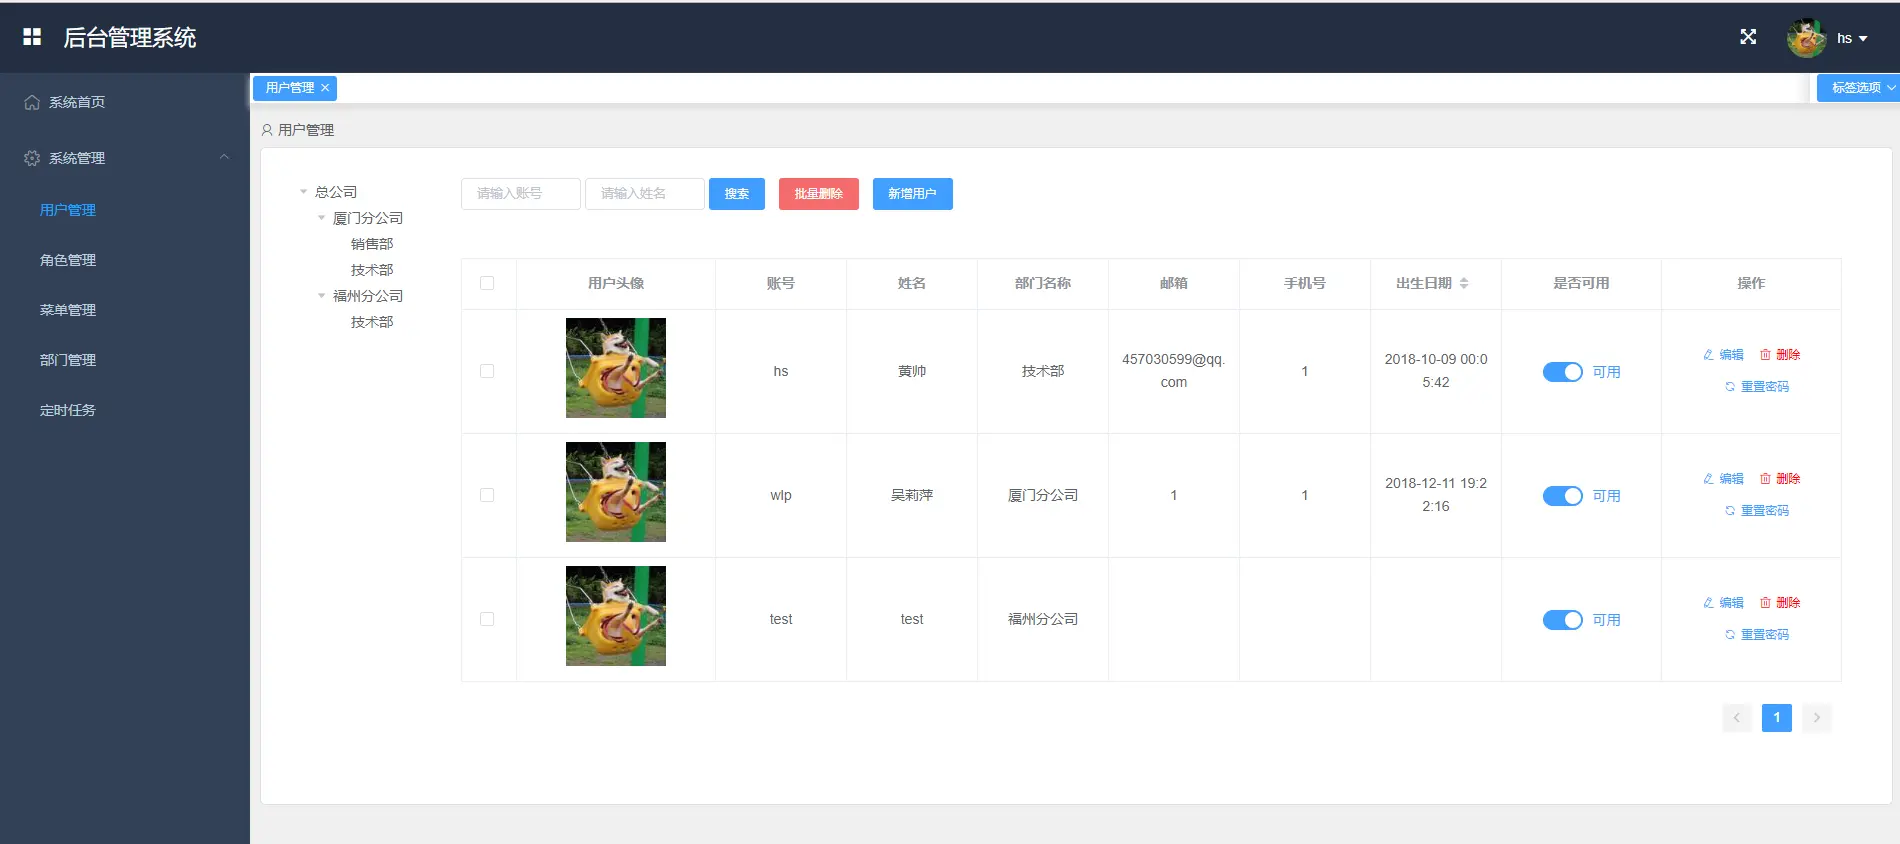The height and width of the screenshot is (844, 1900).
Task: Go to 系统首页 in sidebar
Action: click(x=77, y=102)
